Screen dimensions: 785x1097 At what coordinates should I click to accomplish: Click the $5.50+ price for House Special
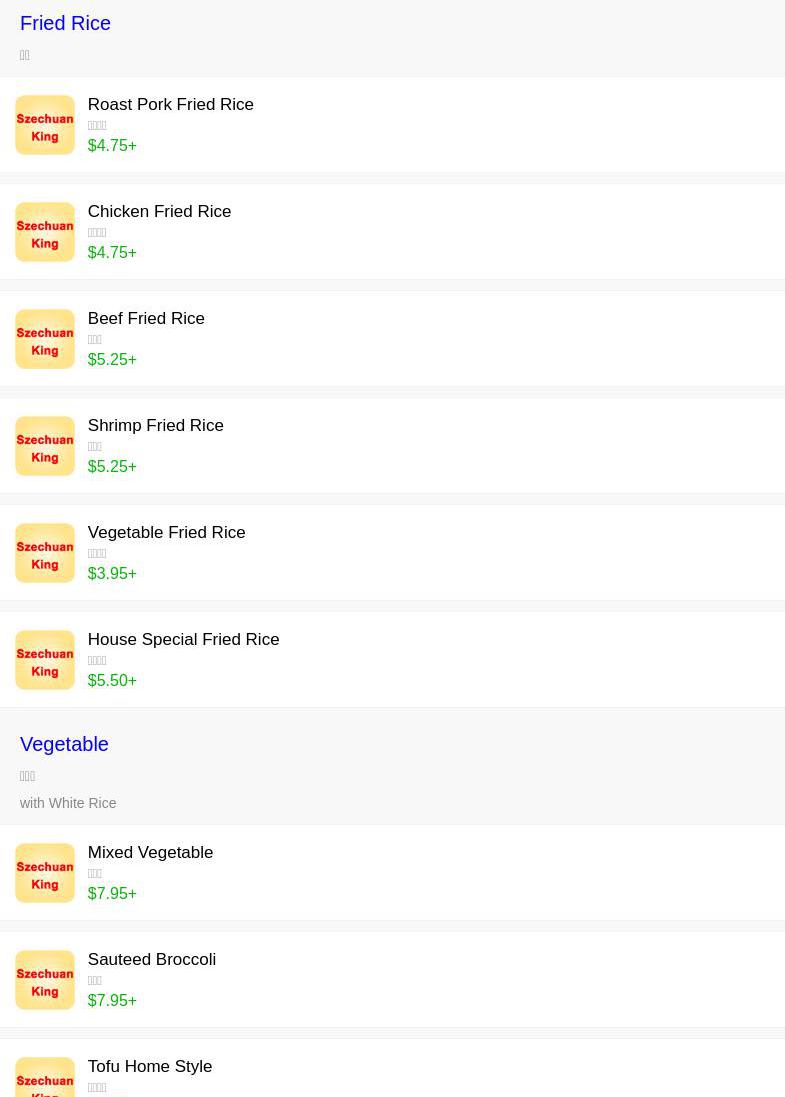pyautogui.click(x=112, y=680)
